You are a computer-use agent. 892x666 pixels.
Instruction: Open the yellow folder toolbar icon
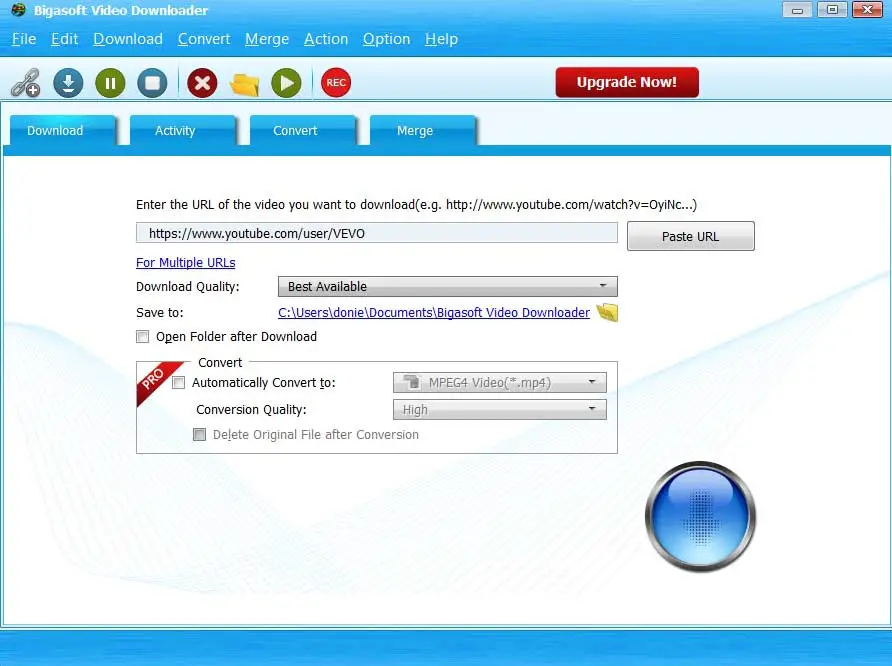(x=245, y=84)
